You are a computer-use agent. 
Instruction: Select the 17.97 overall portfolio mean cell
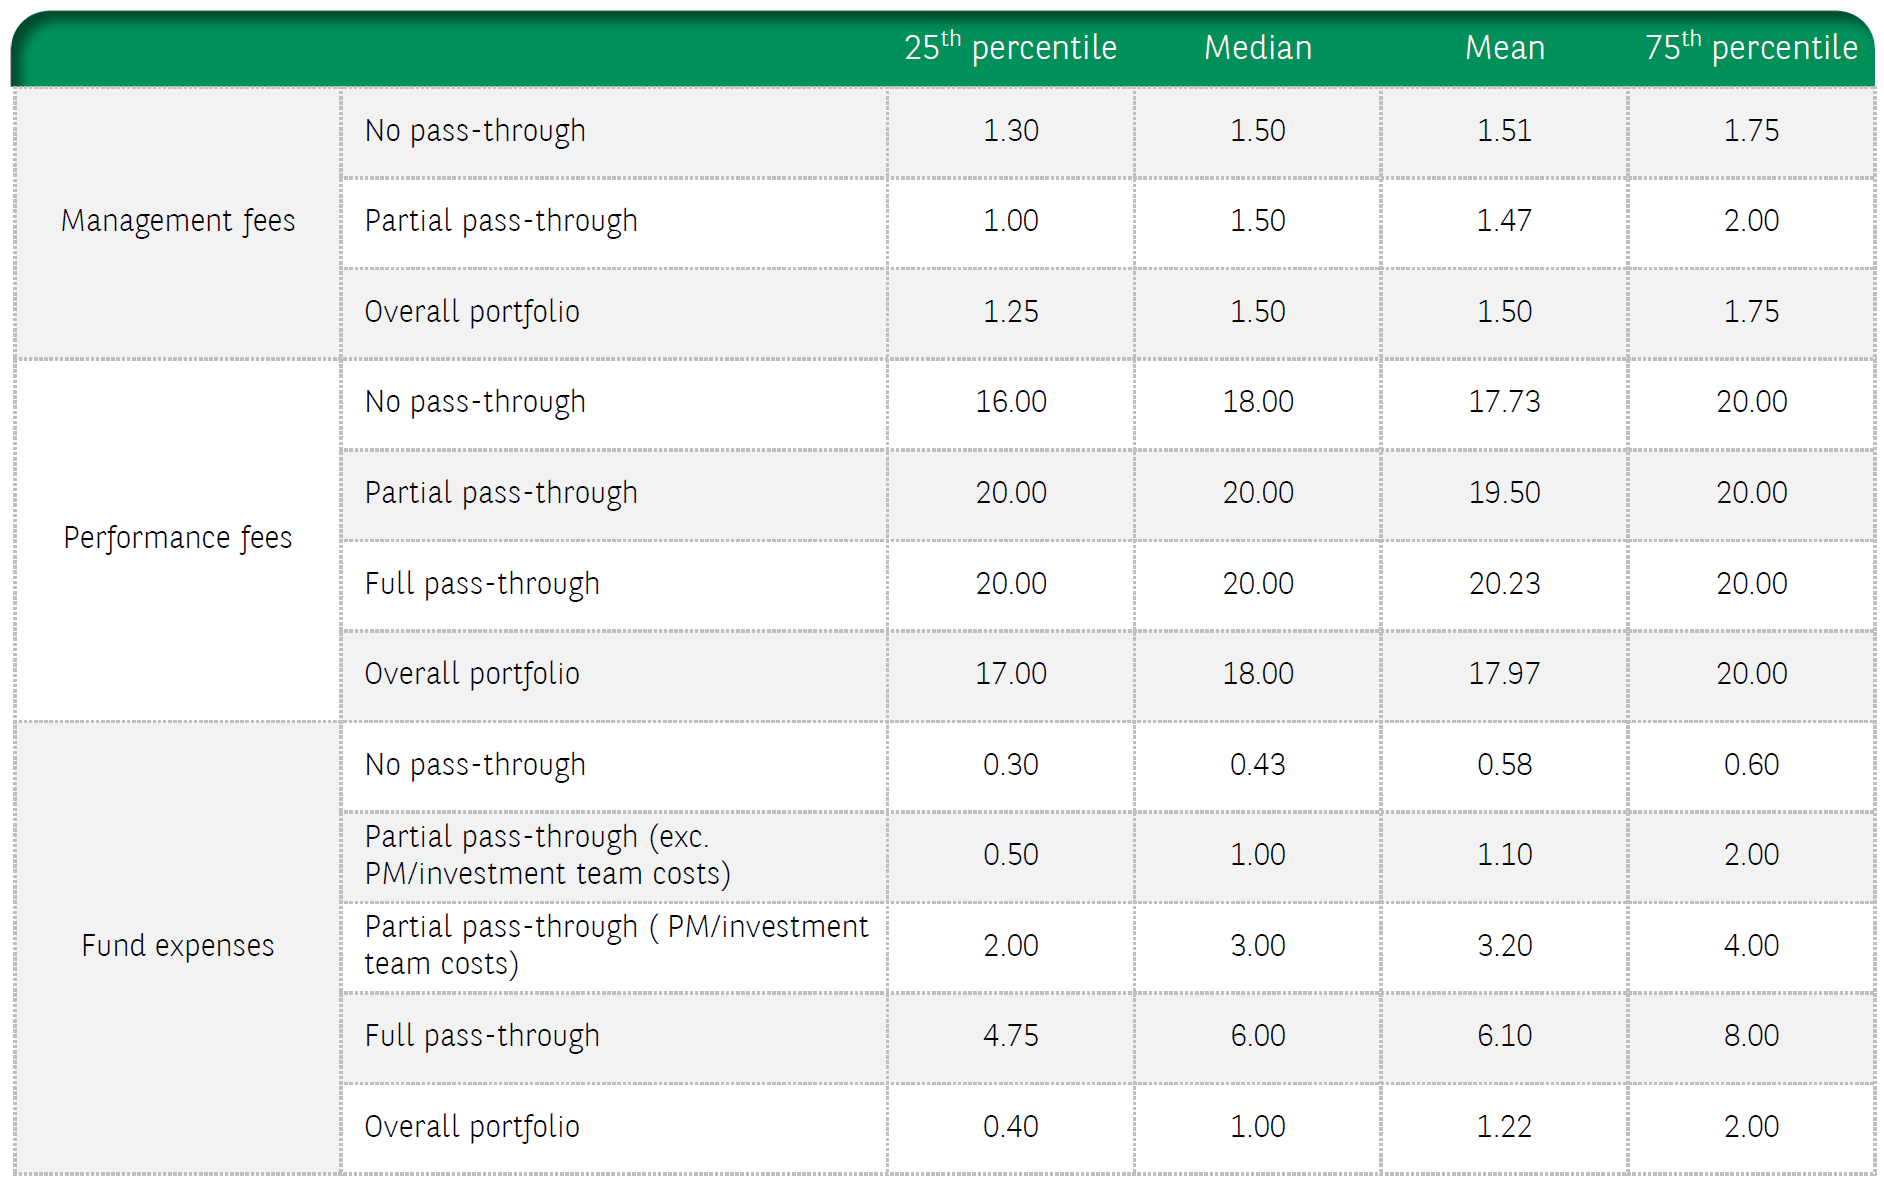pos(1504,674)
